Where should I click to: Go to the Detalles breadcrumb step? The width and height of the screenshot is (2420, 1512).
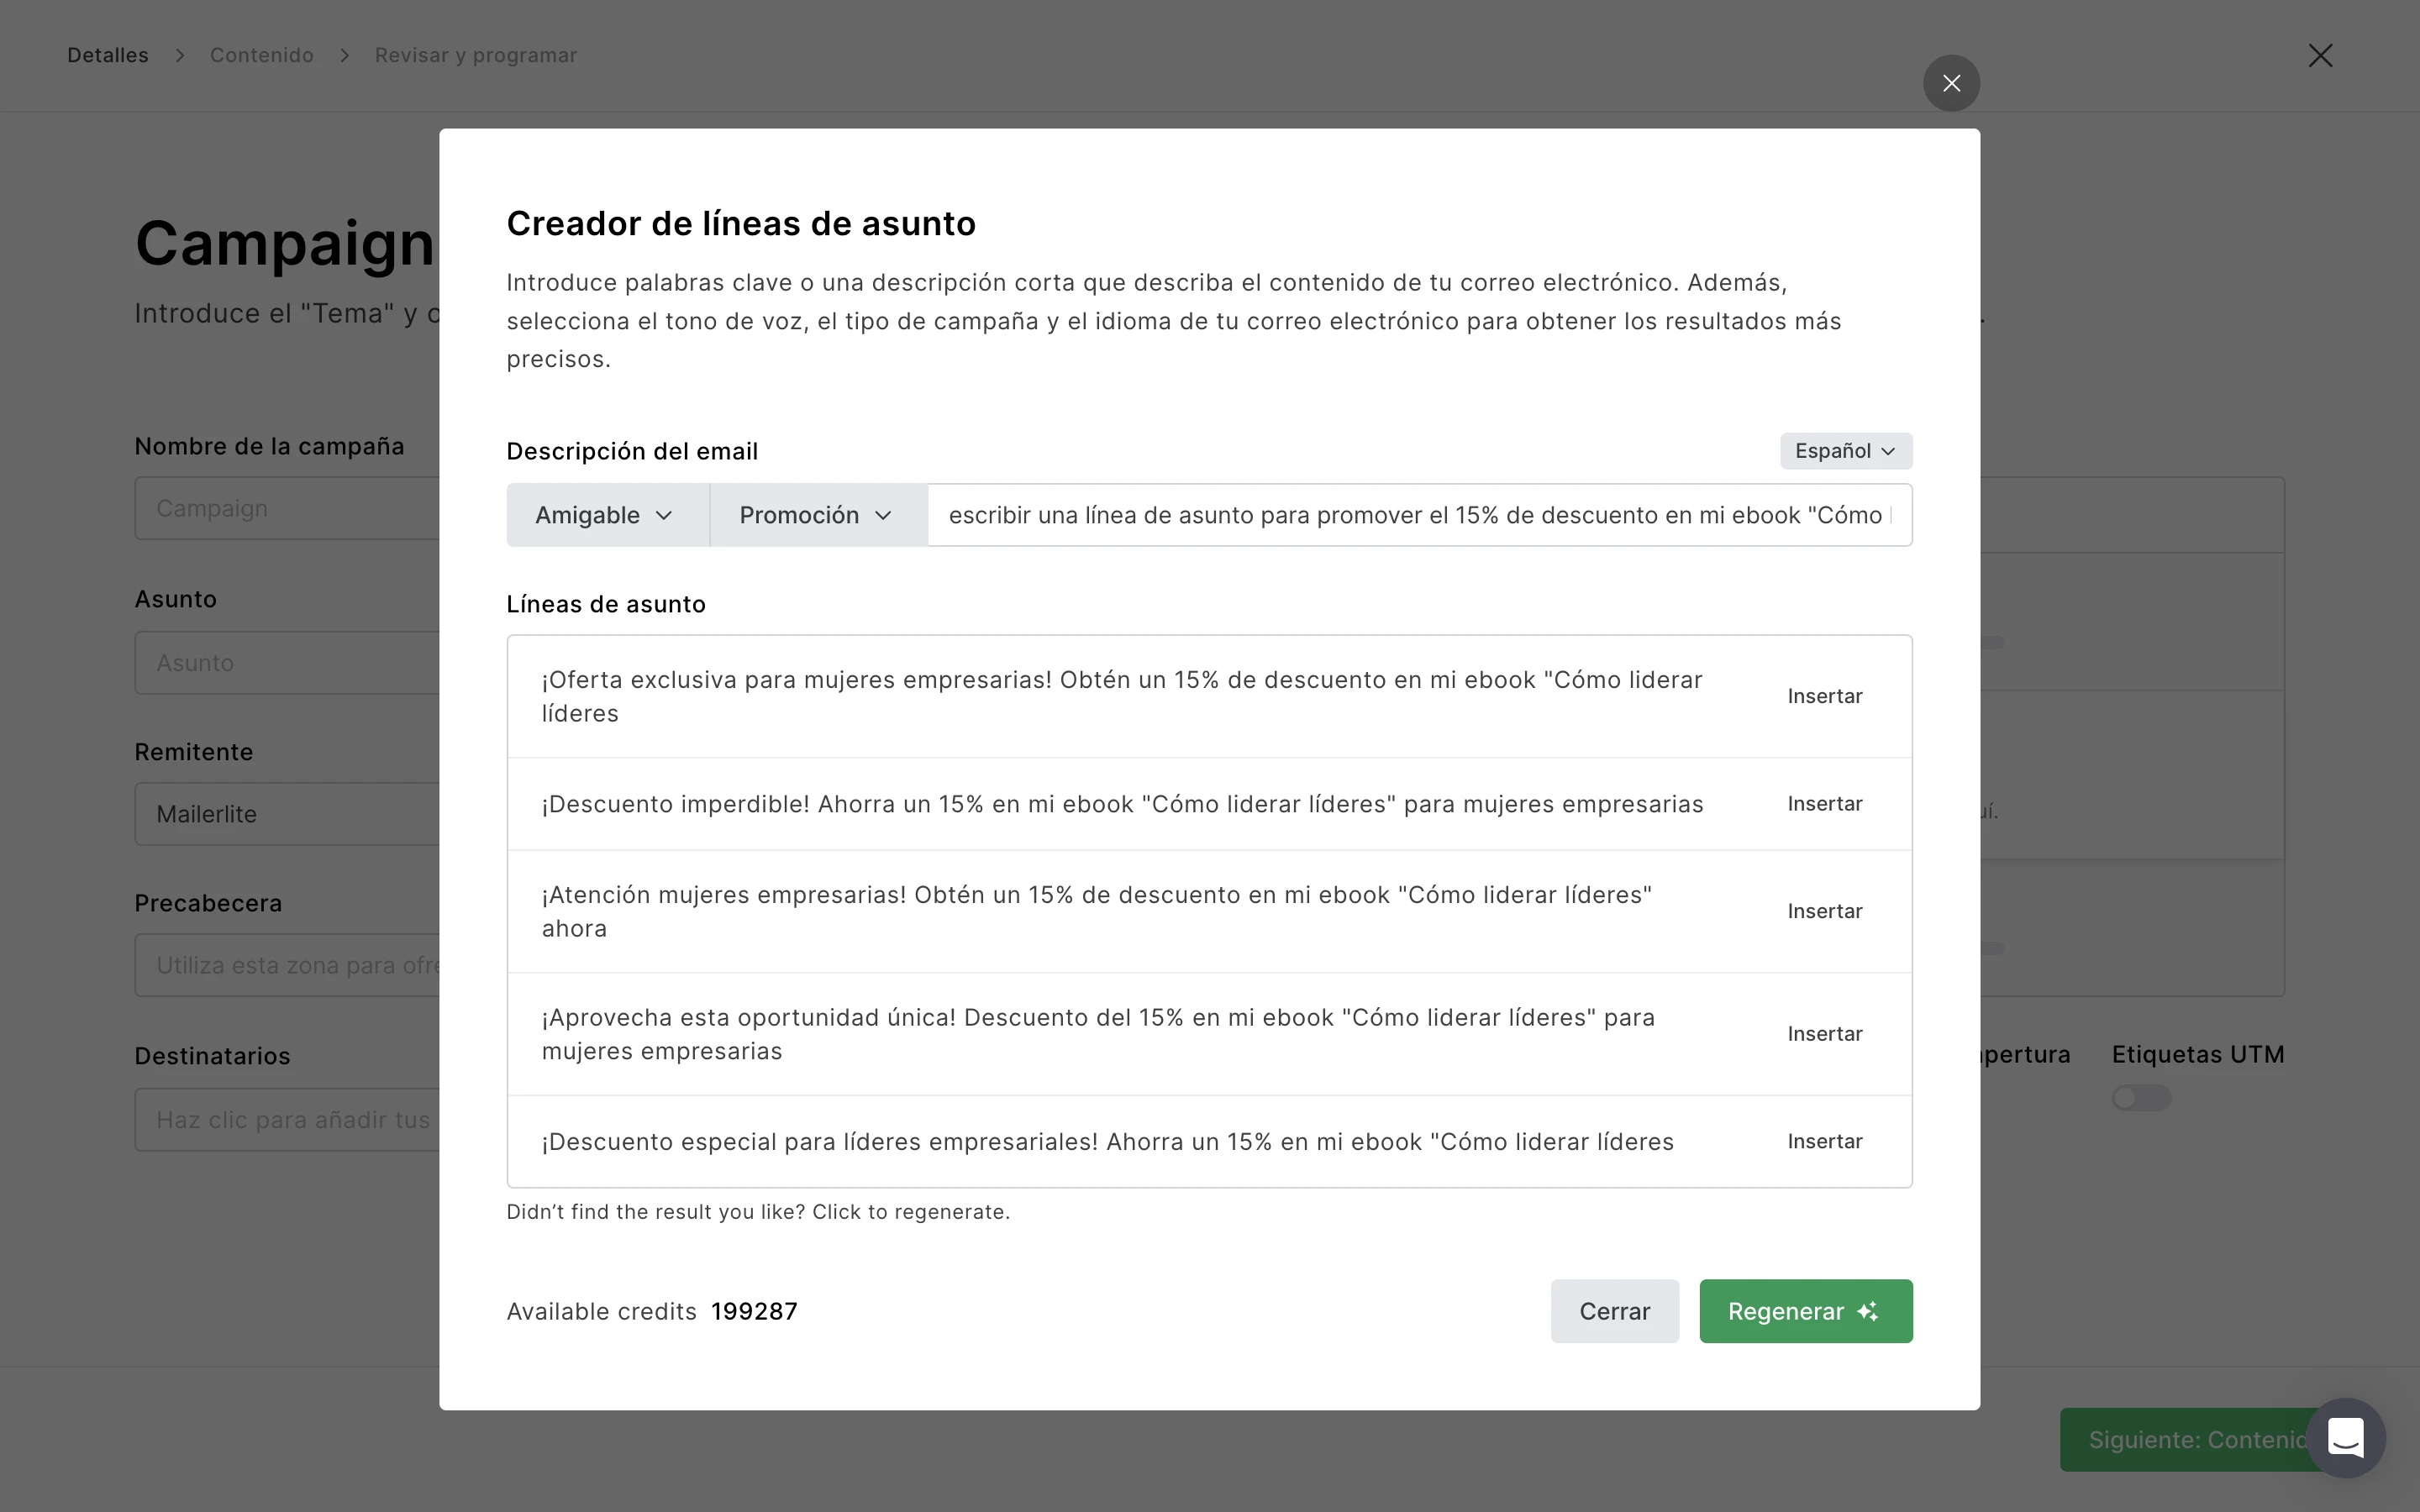[x=108, y=55]
